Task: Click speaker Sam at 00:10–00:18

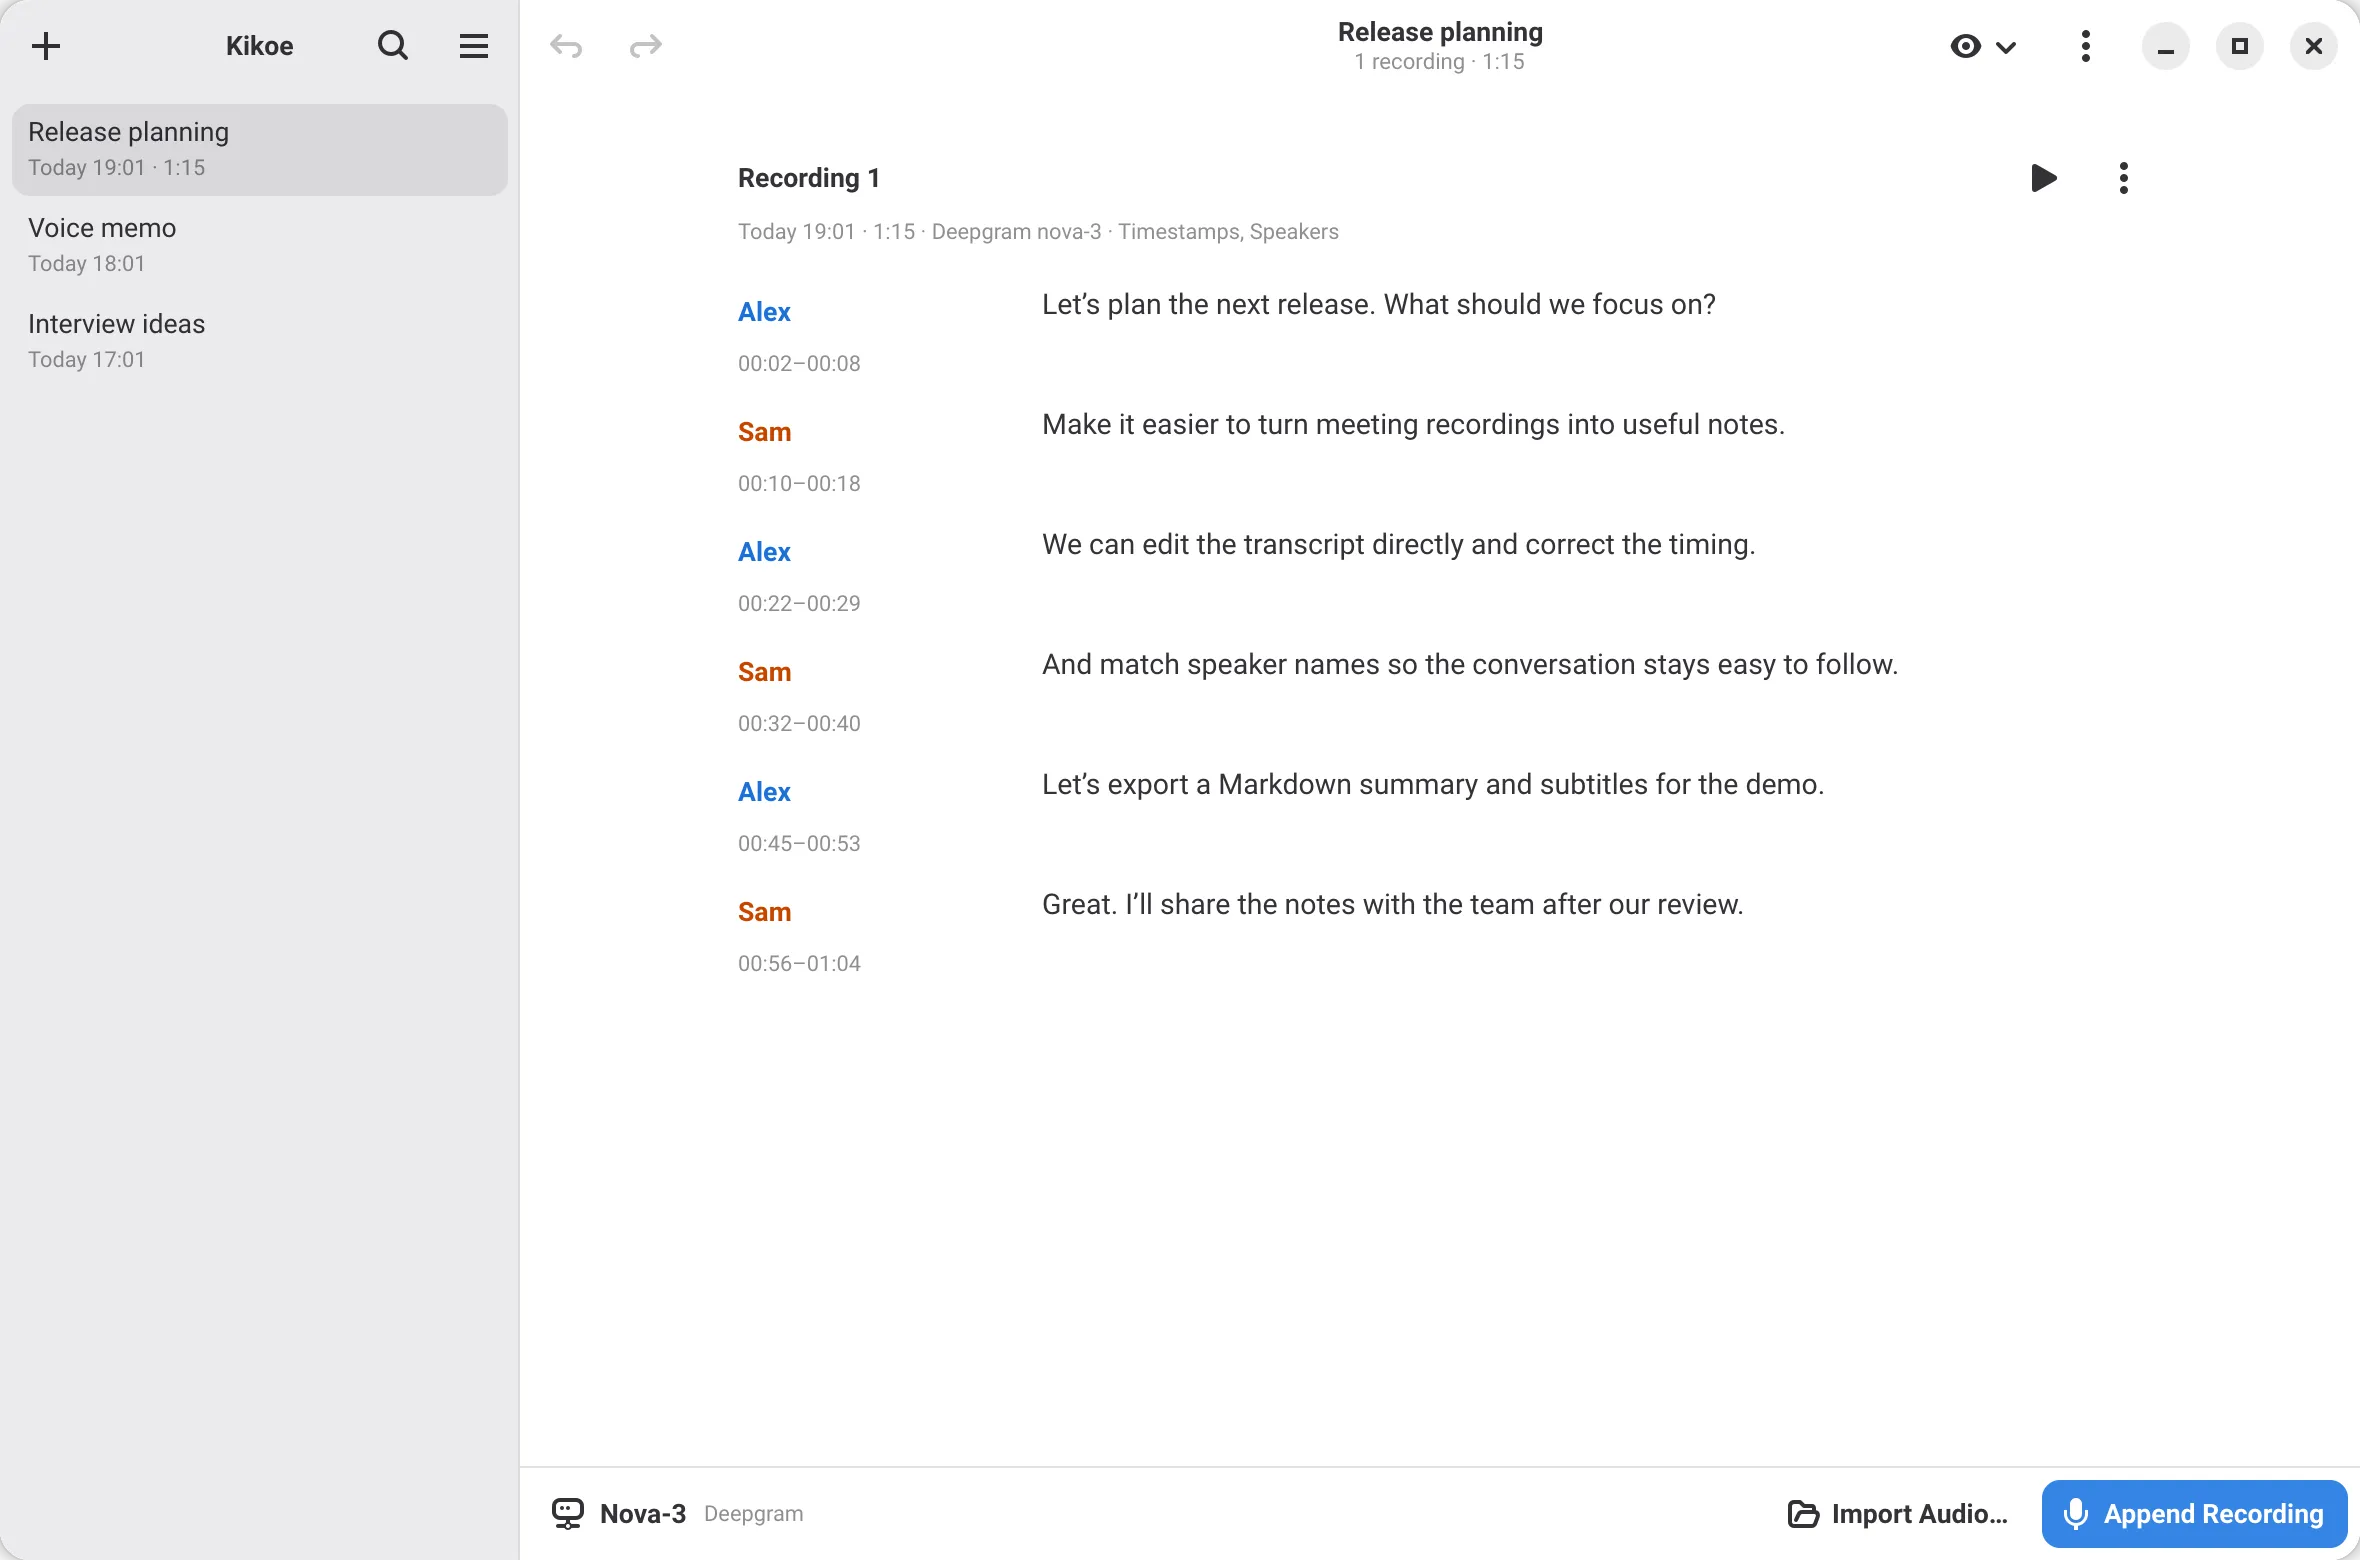Action: point(764,432)
